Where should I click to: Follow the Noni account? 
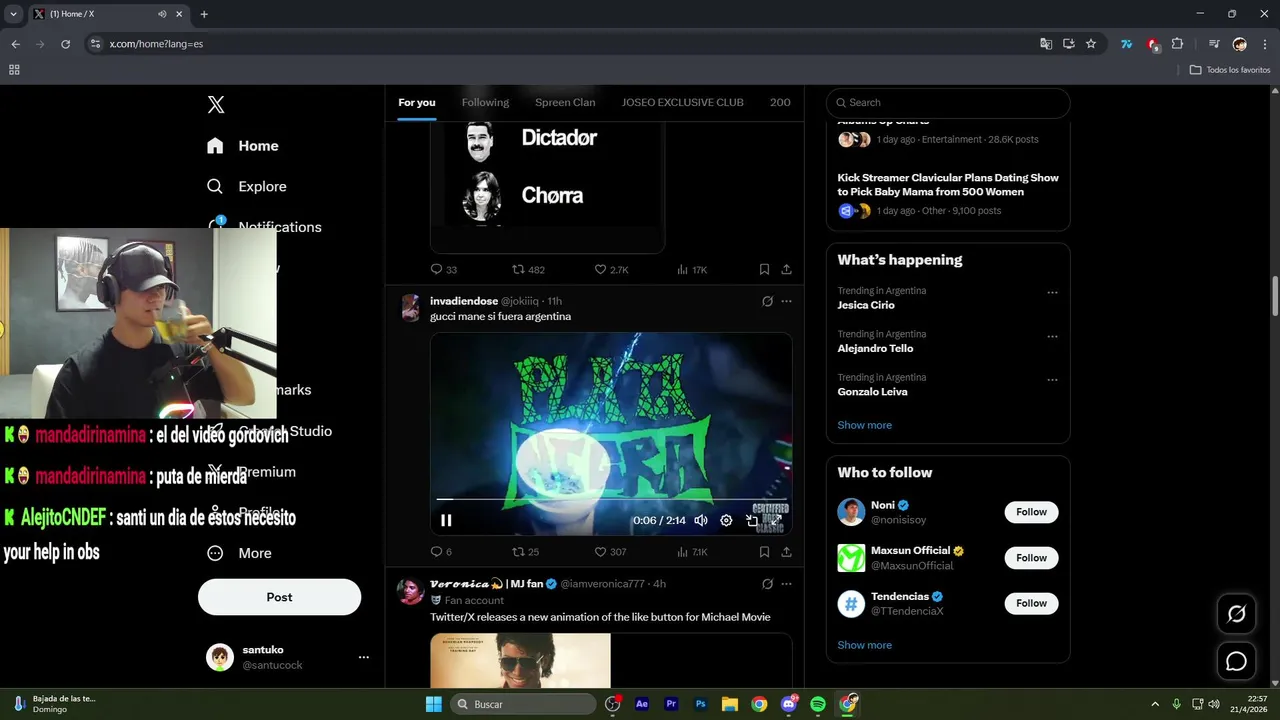[1031, 512]
